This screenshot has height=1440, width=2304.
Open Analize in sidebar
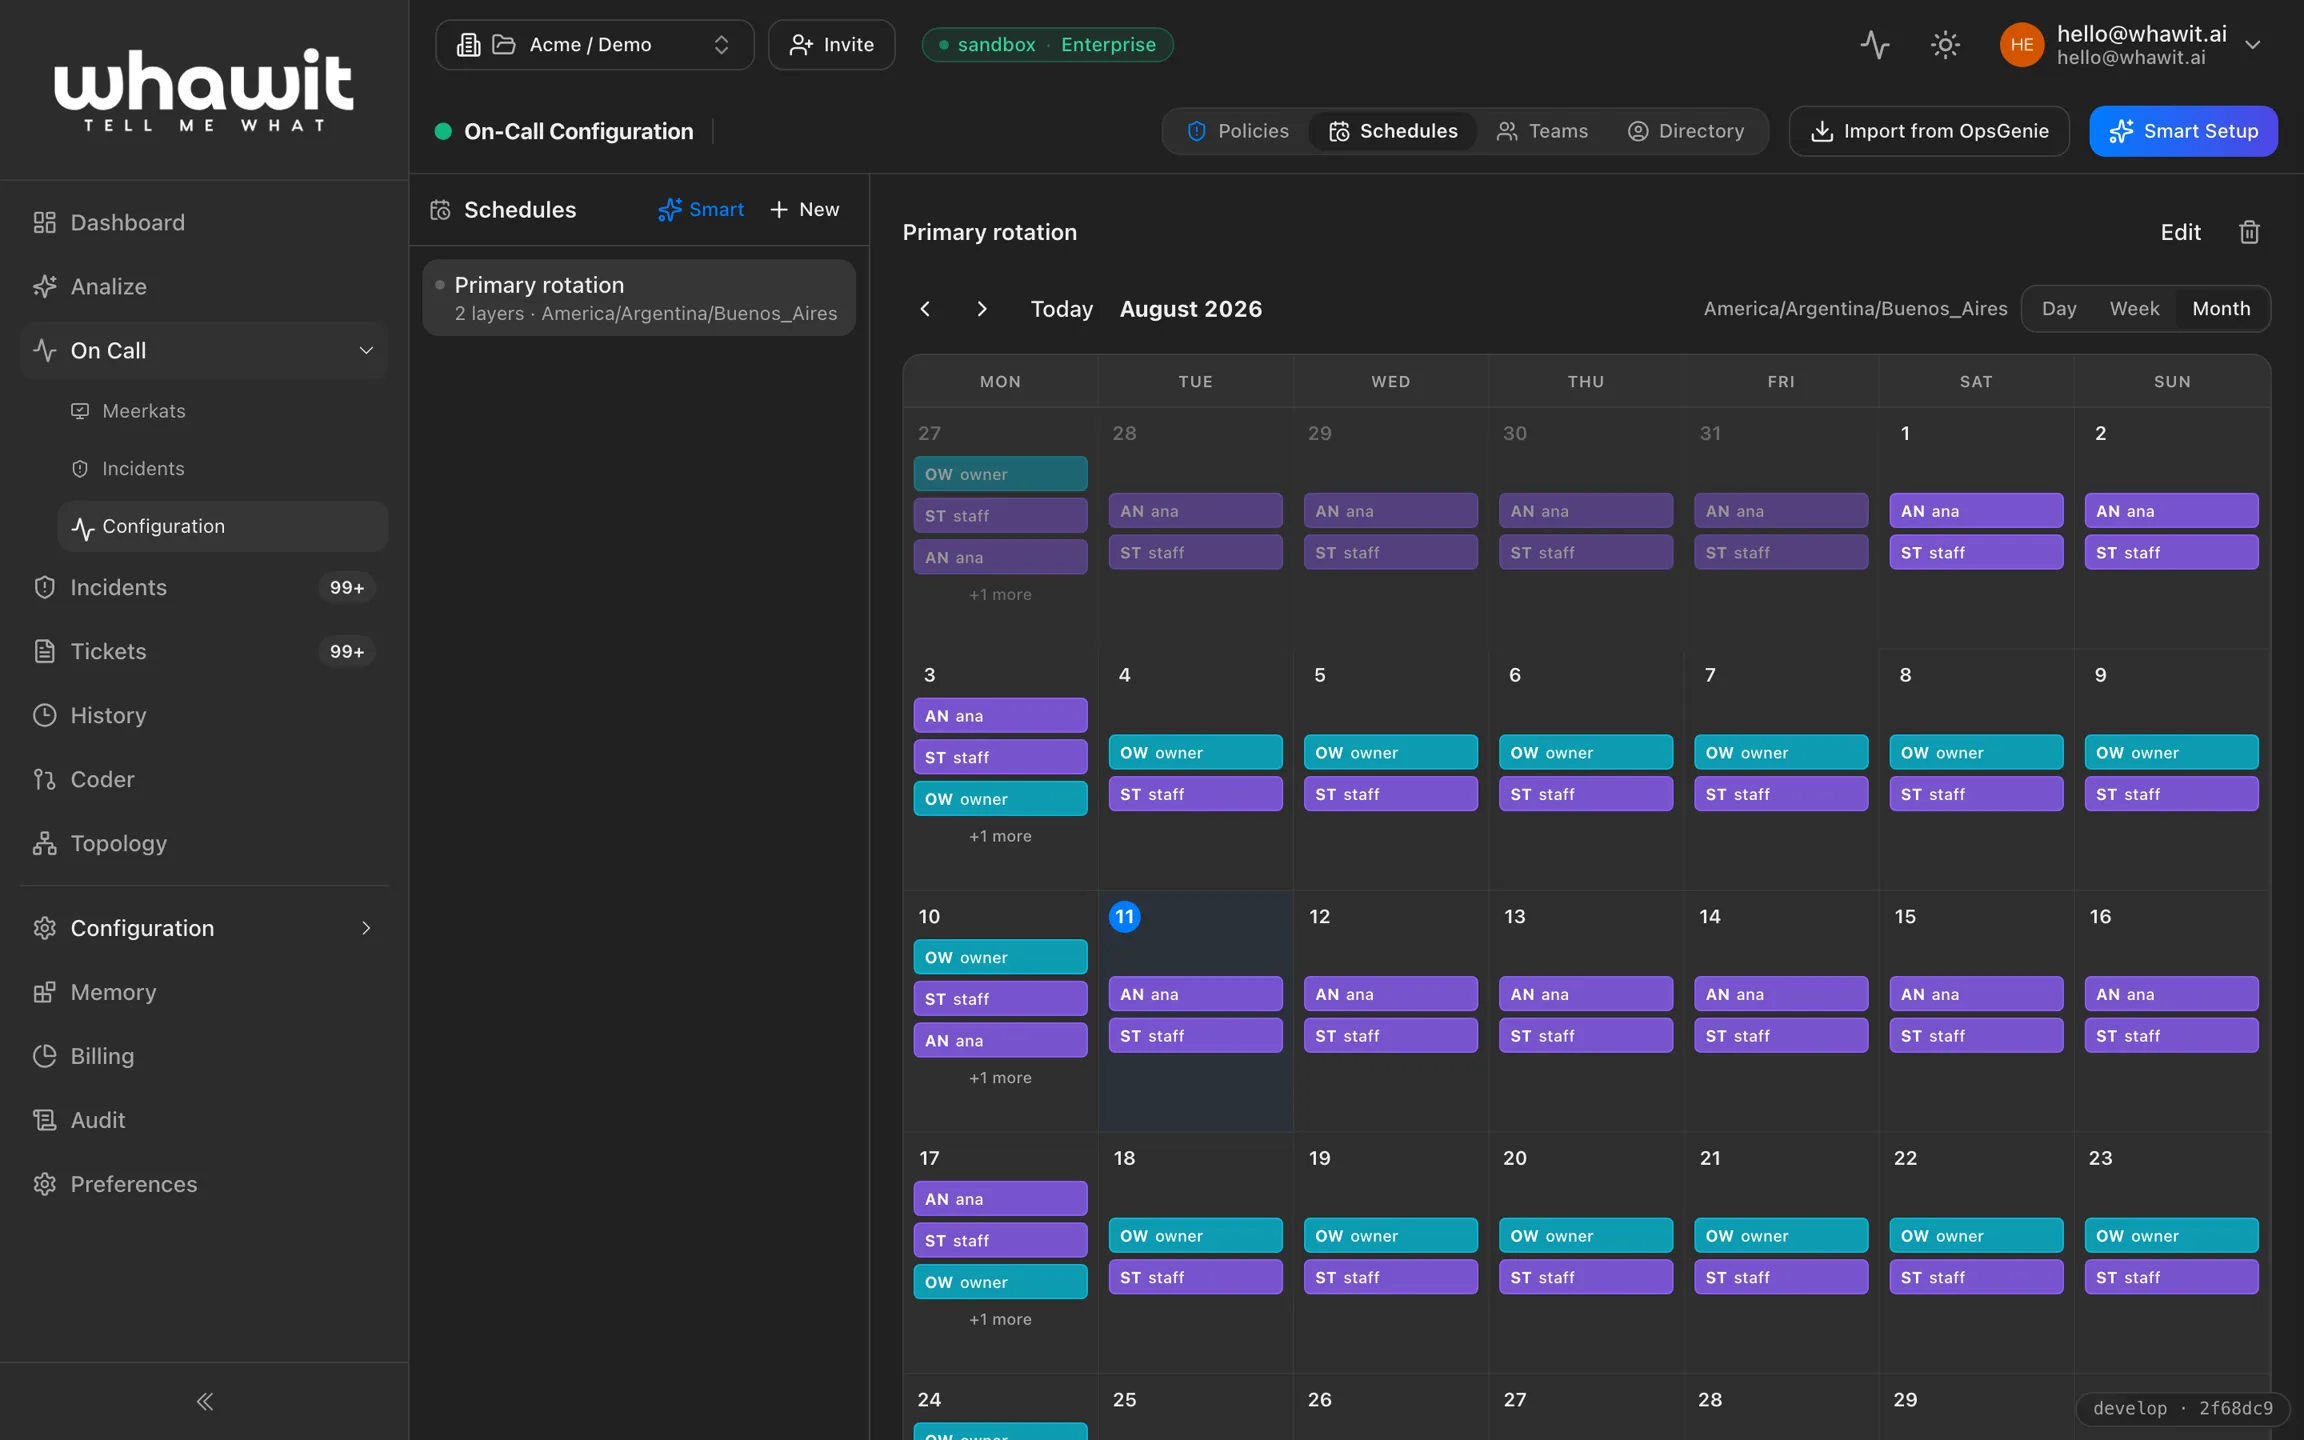[204, 286]
